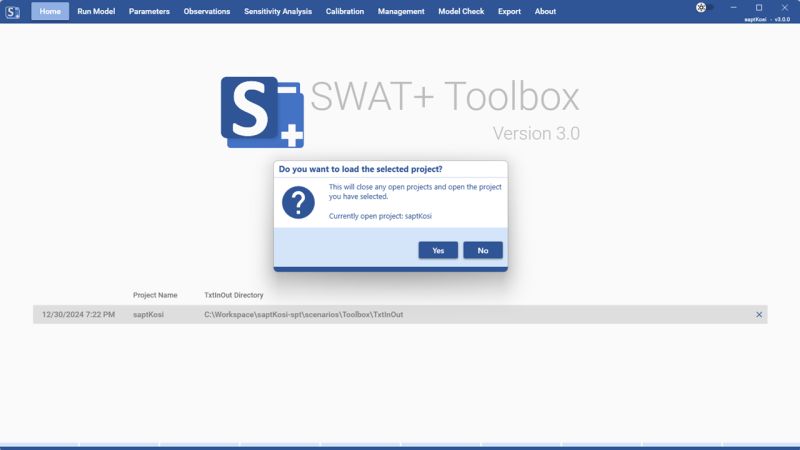Click the TxtInOut Directory column header

(234, 295)
